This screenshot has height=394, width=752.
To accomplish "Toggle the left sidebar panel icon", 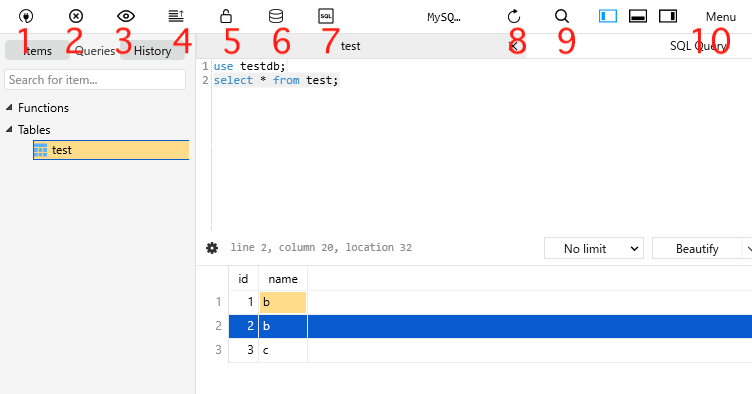I will [x=608, y=16].
